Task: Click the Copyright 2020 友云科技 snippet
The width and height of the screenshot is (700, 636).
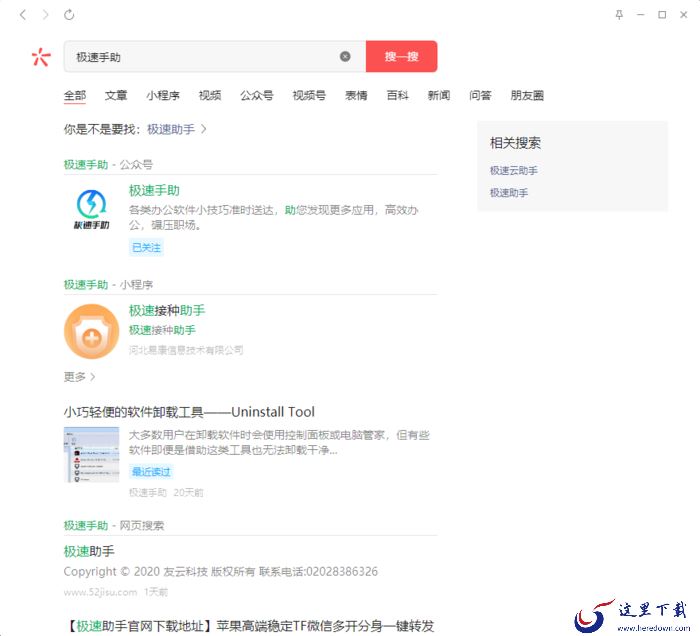Action: [221, 572]
